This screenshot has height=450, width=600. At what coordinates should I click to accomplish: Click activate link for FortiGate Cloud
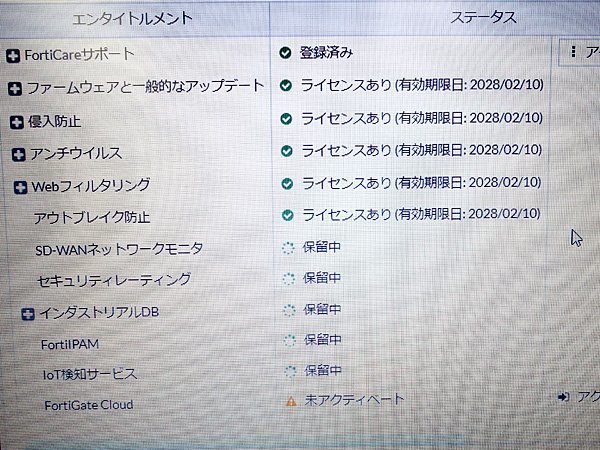click(579, 397)
